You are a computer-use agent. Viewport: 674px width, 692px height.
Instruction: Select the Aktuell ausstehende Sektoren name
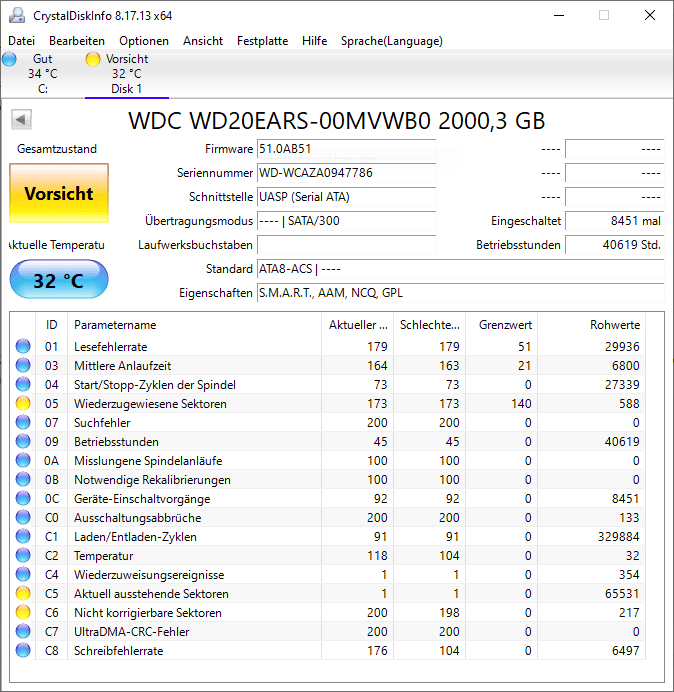pyautogui.click(x=151, y=594)
